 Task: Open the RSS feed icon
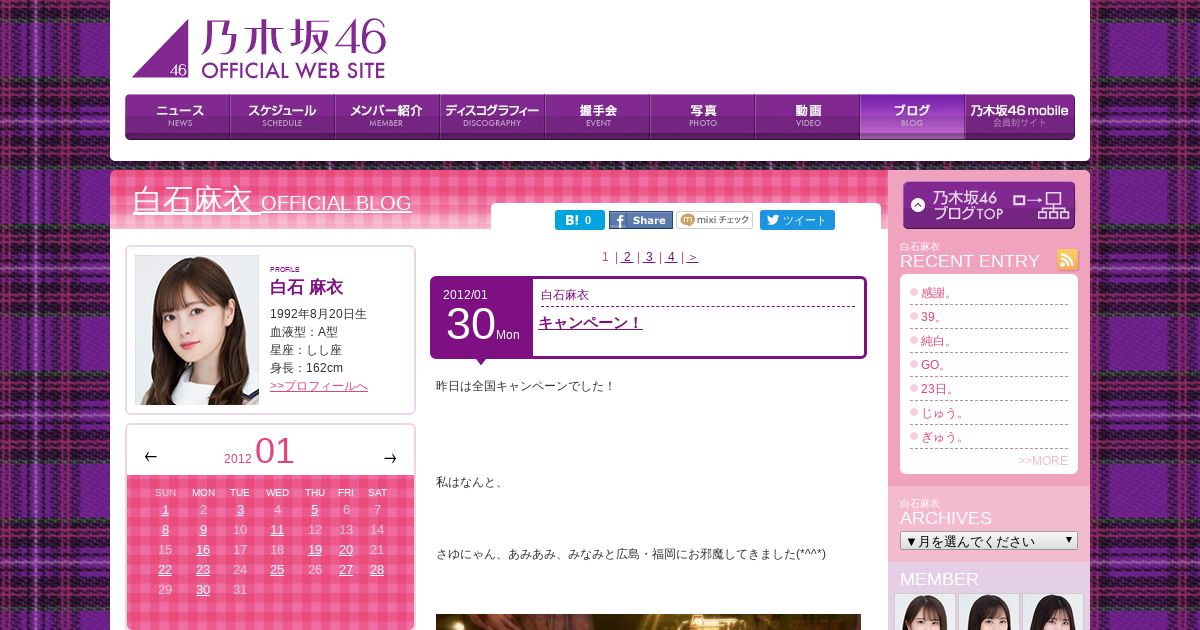[x=1068, y=260]
